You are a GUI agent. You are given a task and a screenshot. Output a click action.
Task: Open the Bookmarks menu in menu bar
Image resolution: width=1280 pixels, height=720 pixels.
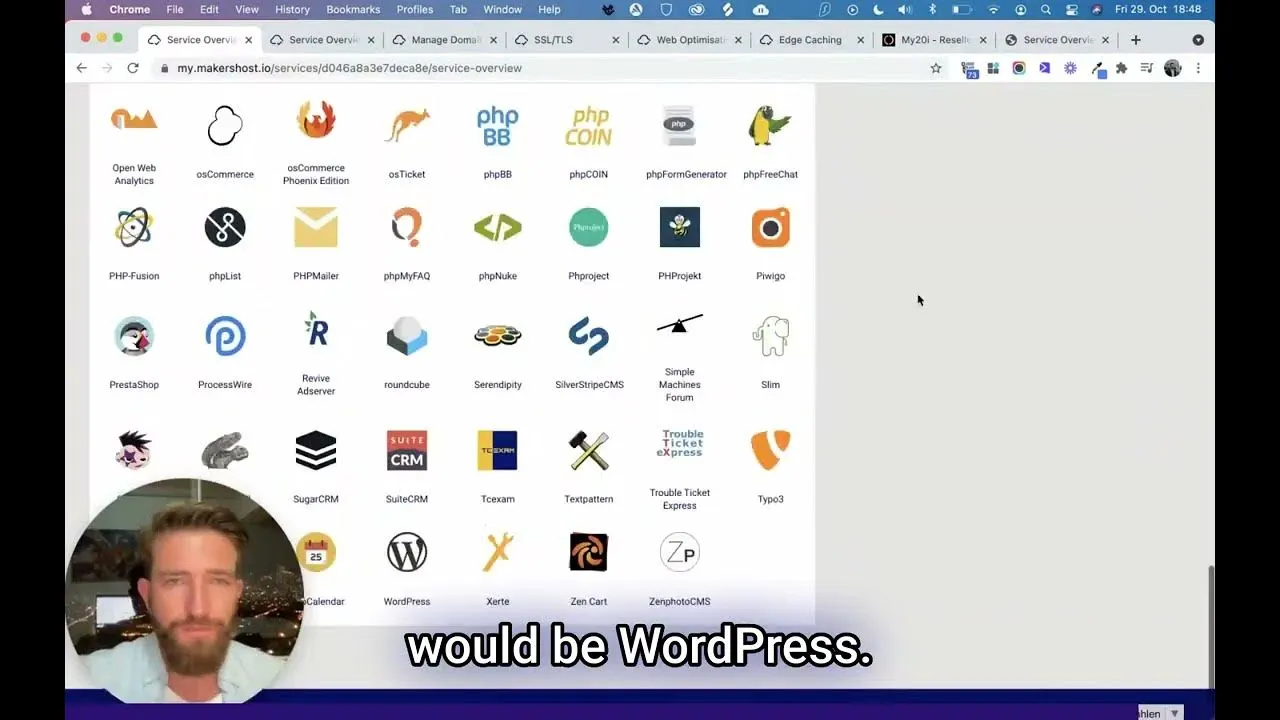(353, 10)
